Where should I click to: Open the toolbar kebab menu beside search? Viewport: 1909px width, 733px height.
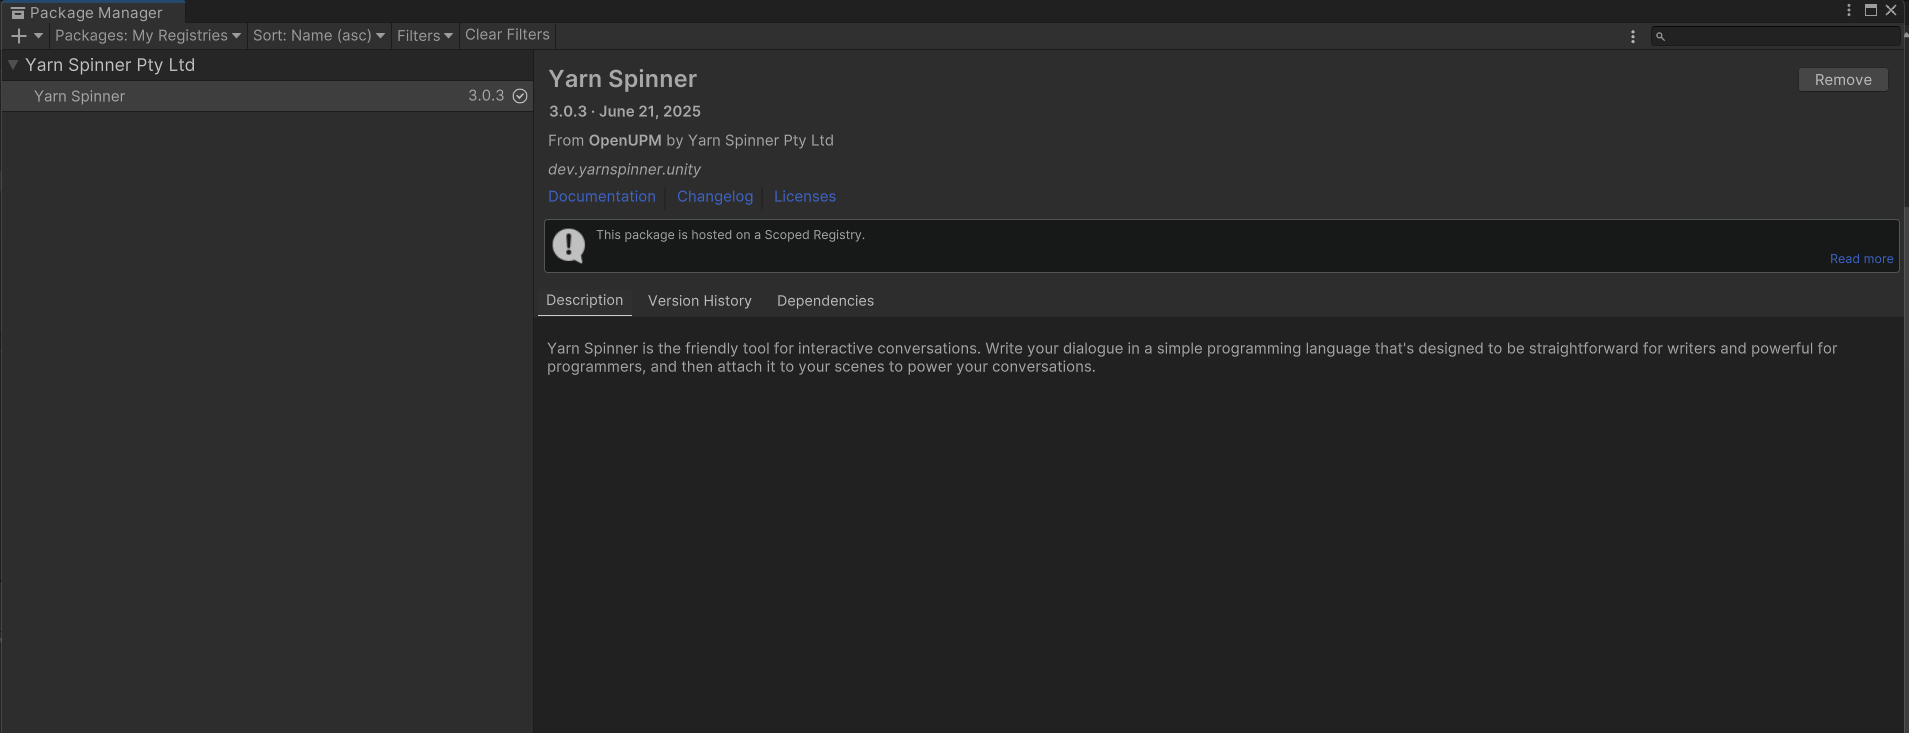coord(1633,37)
